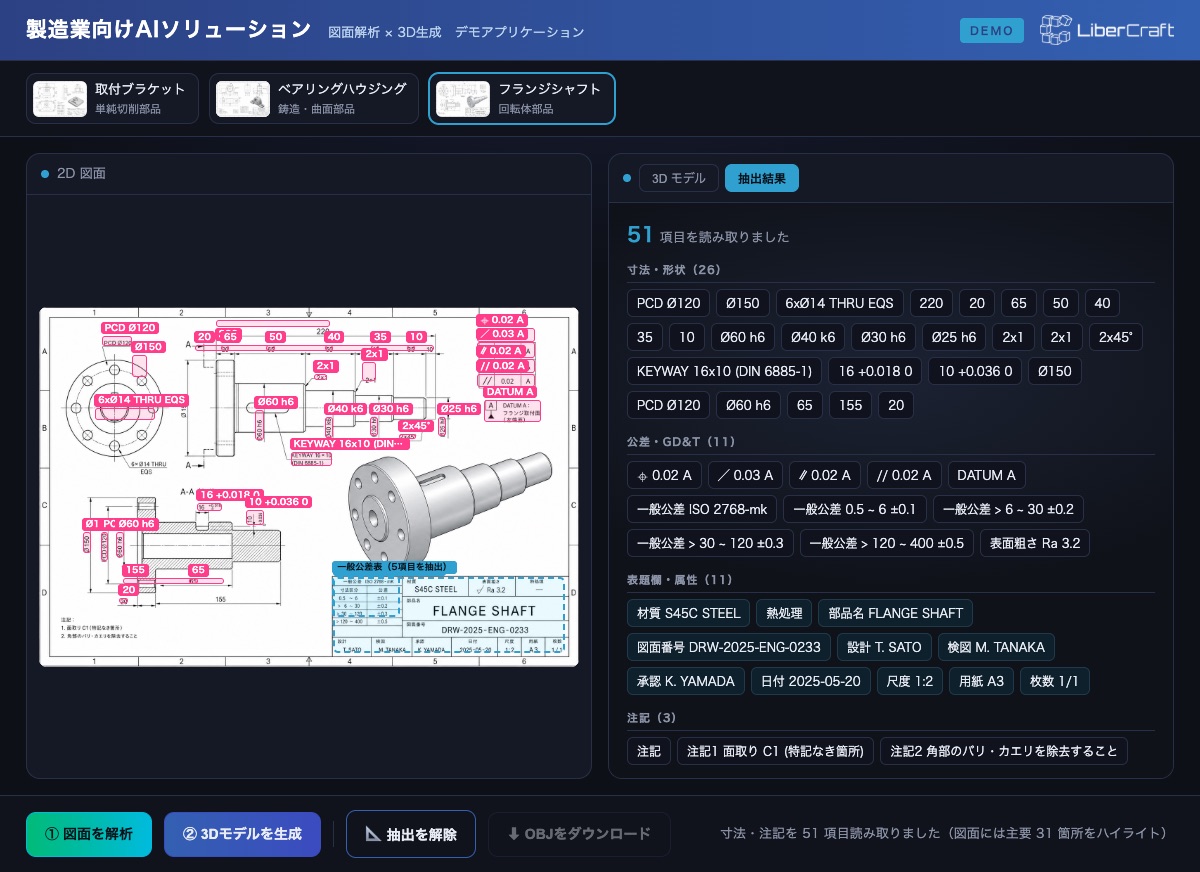Click the Ø25 h6 result chip

pyautogui.click(x=954, y=338)
